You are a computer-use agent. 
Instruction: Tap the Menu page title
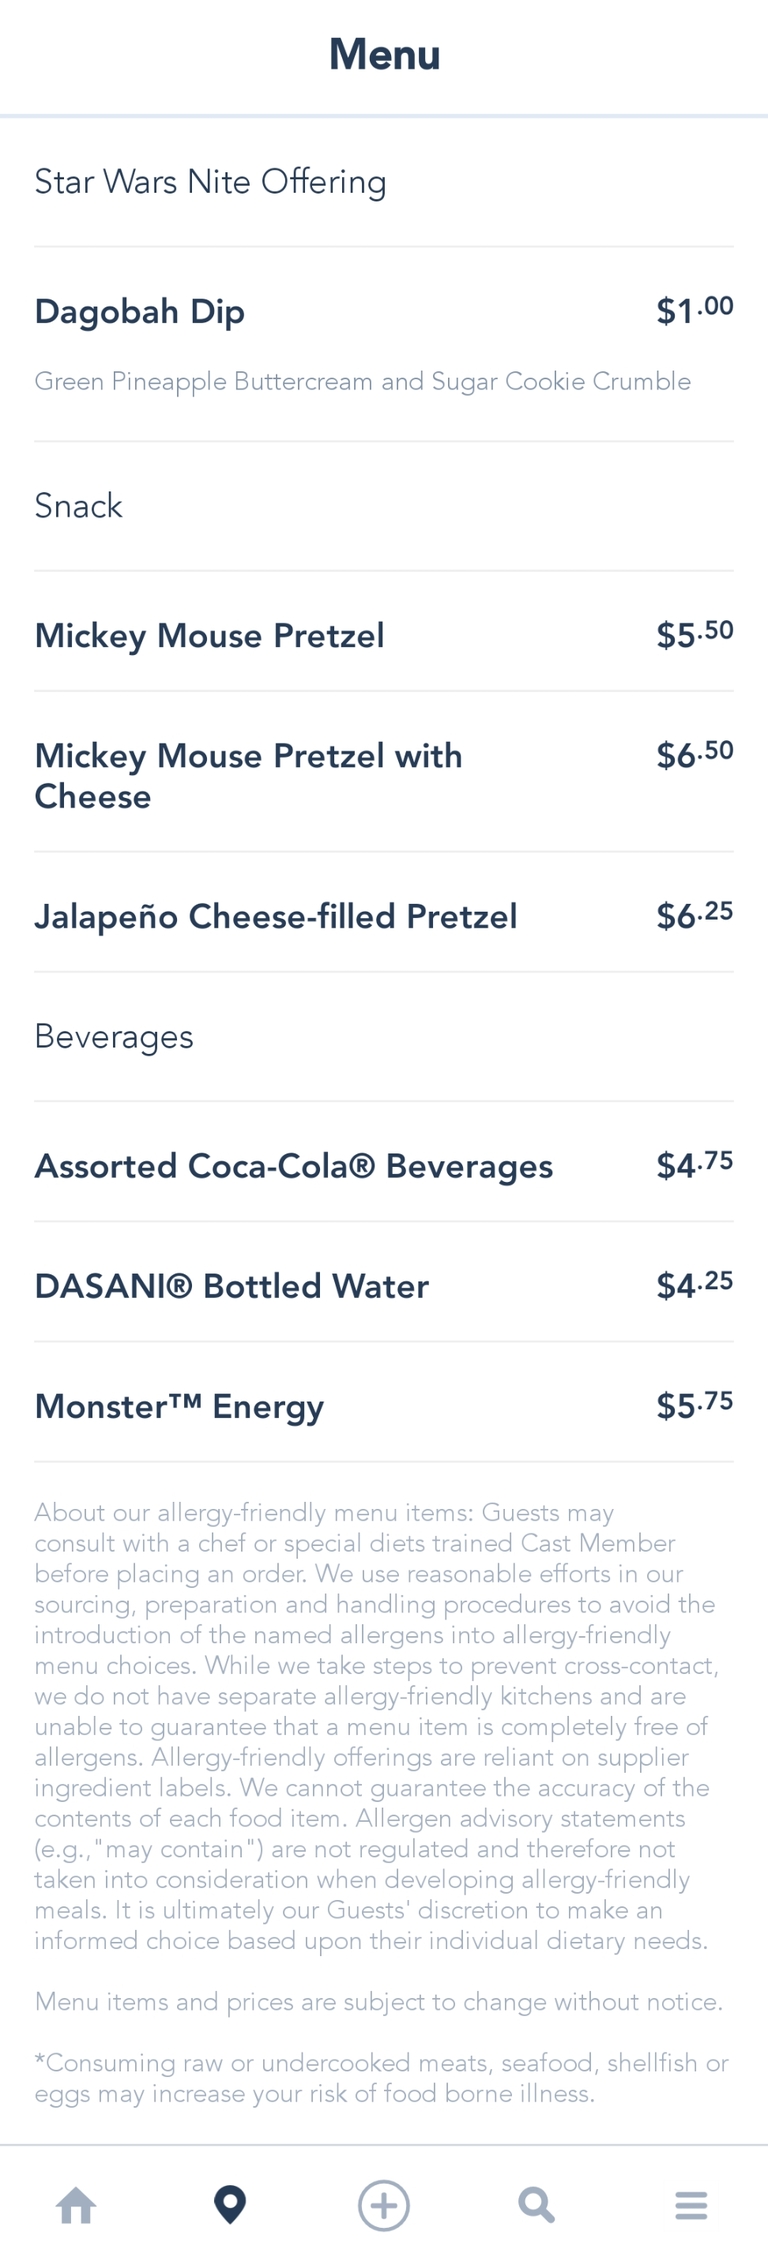(x=384, y=55)
